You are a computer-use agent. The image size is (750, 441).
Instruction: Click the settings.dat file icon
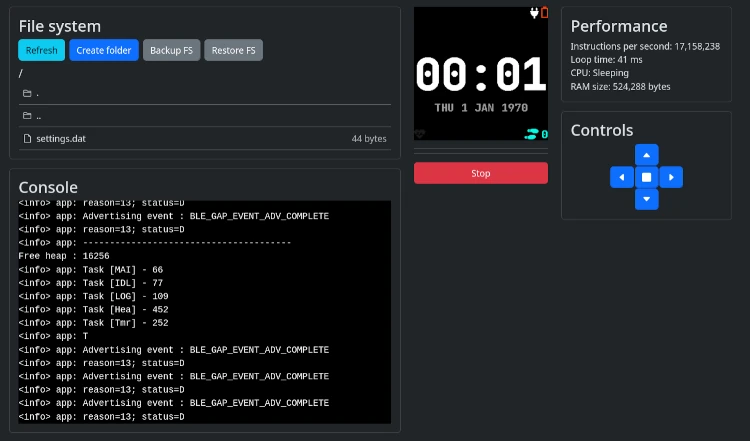click(27, 138)
